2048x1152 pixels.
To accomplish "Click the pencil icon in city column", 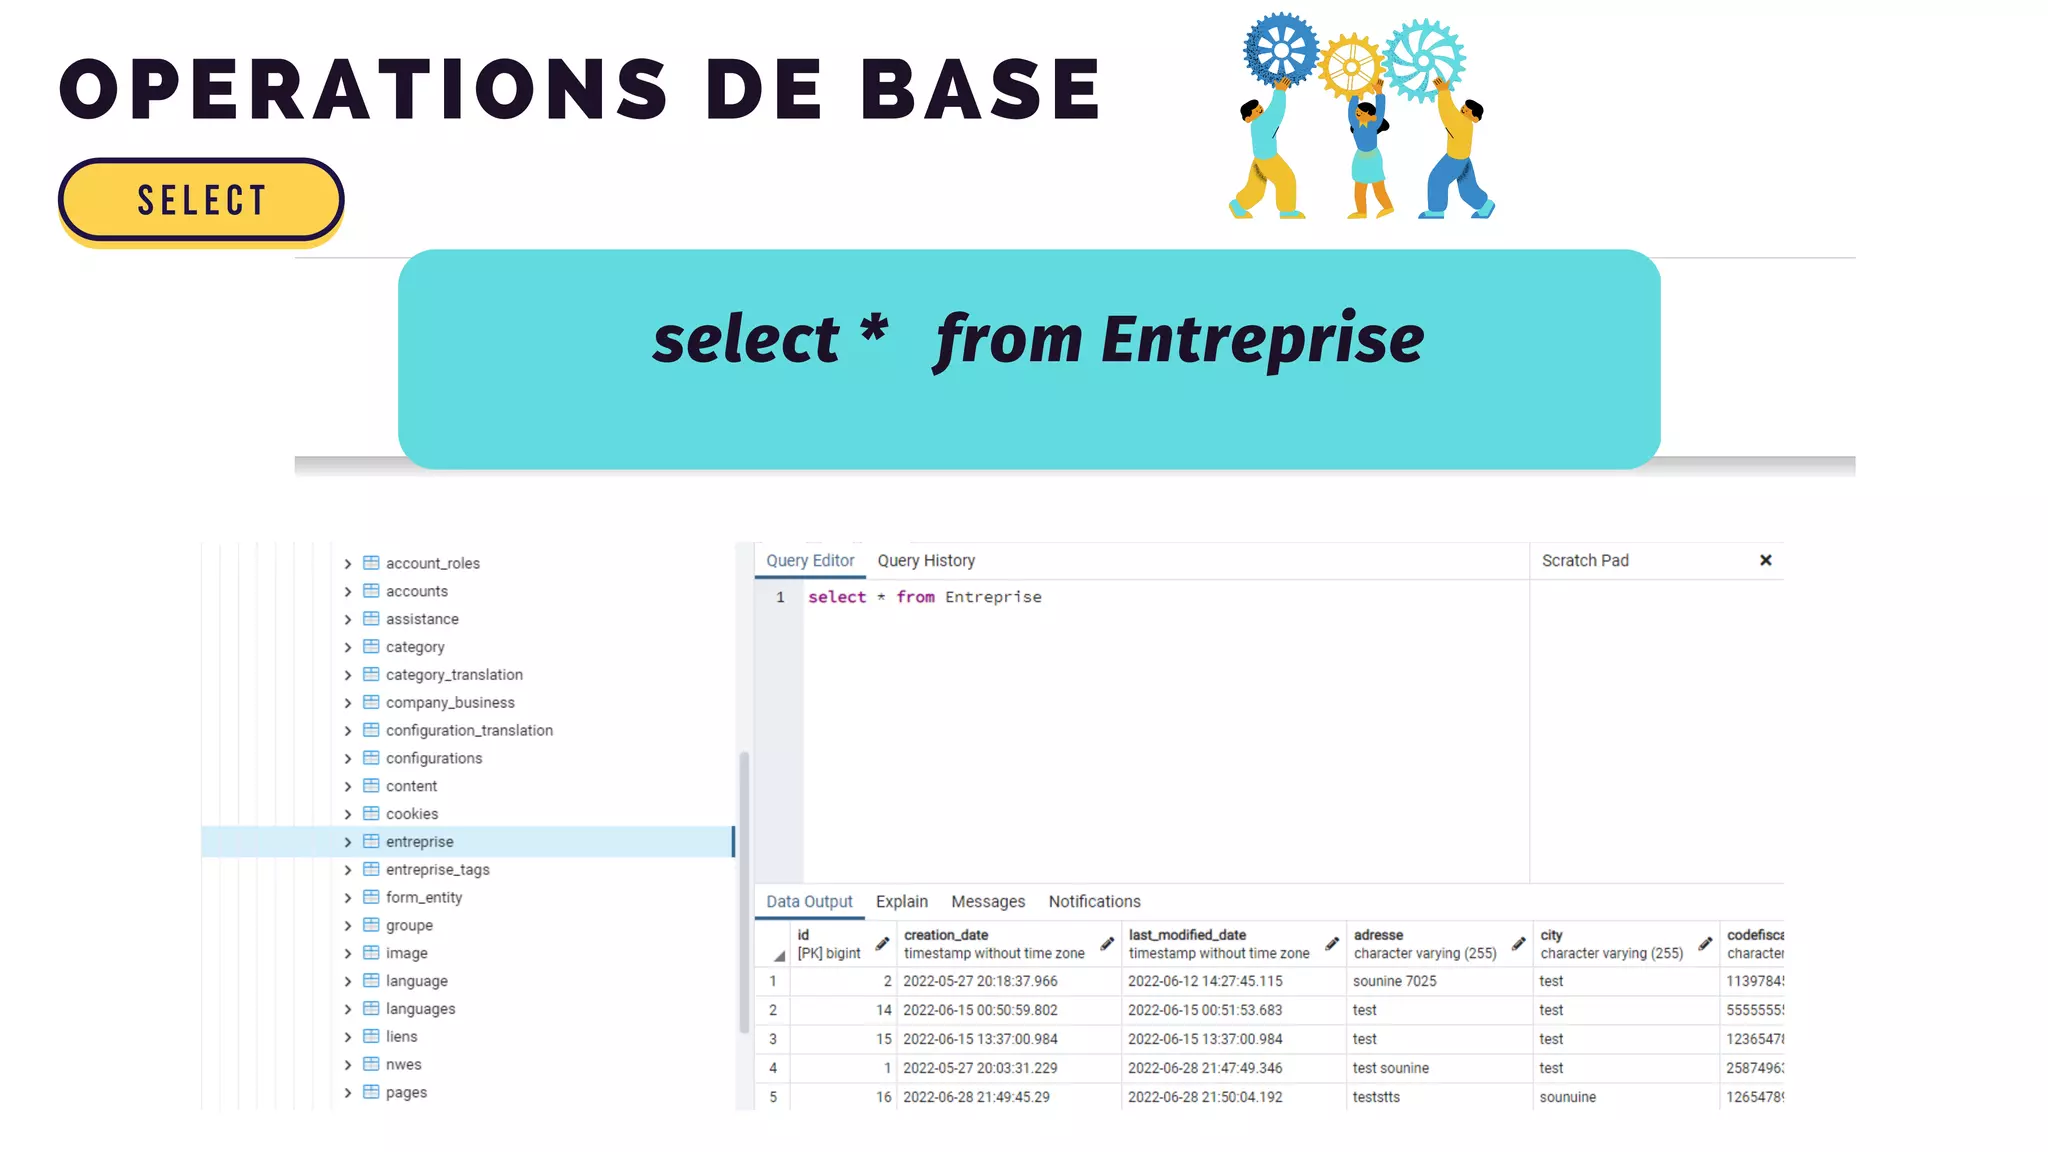I will pyautogui.click(x=1705, y=944).
